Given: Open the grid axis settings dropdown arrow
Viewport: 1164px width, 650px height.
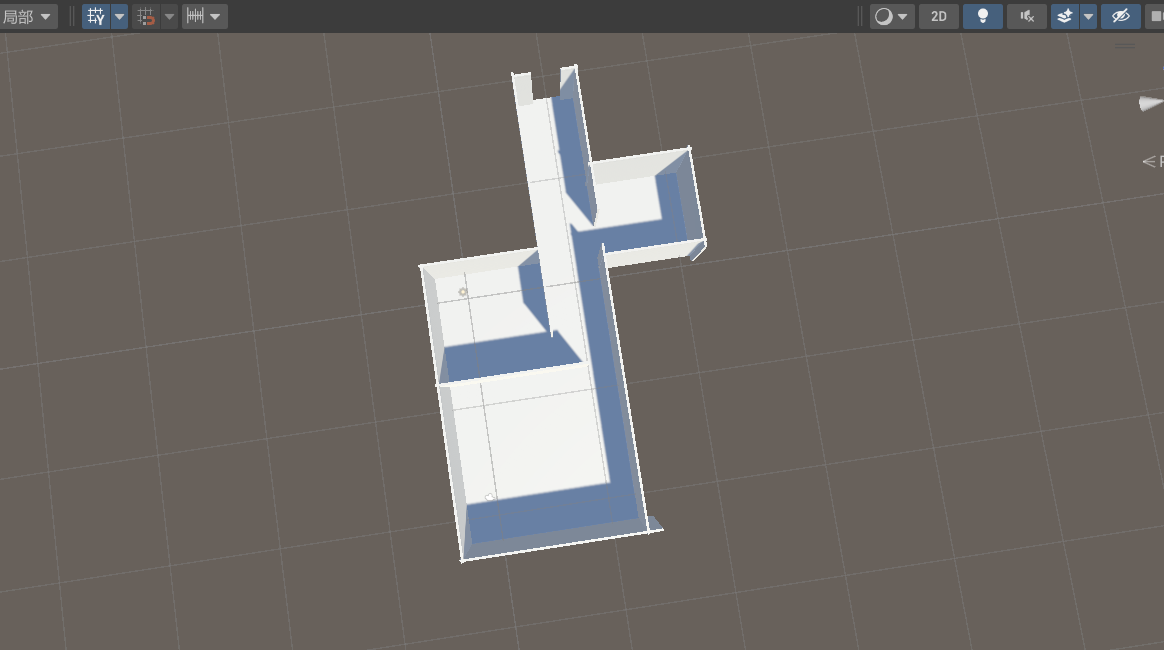Looking at the screenshot, I should click(120, 16).
